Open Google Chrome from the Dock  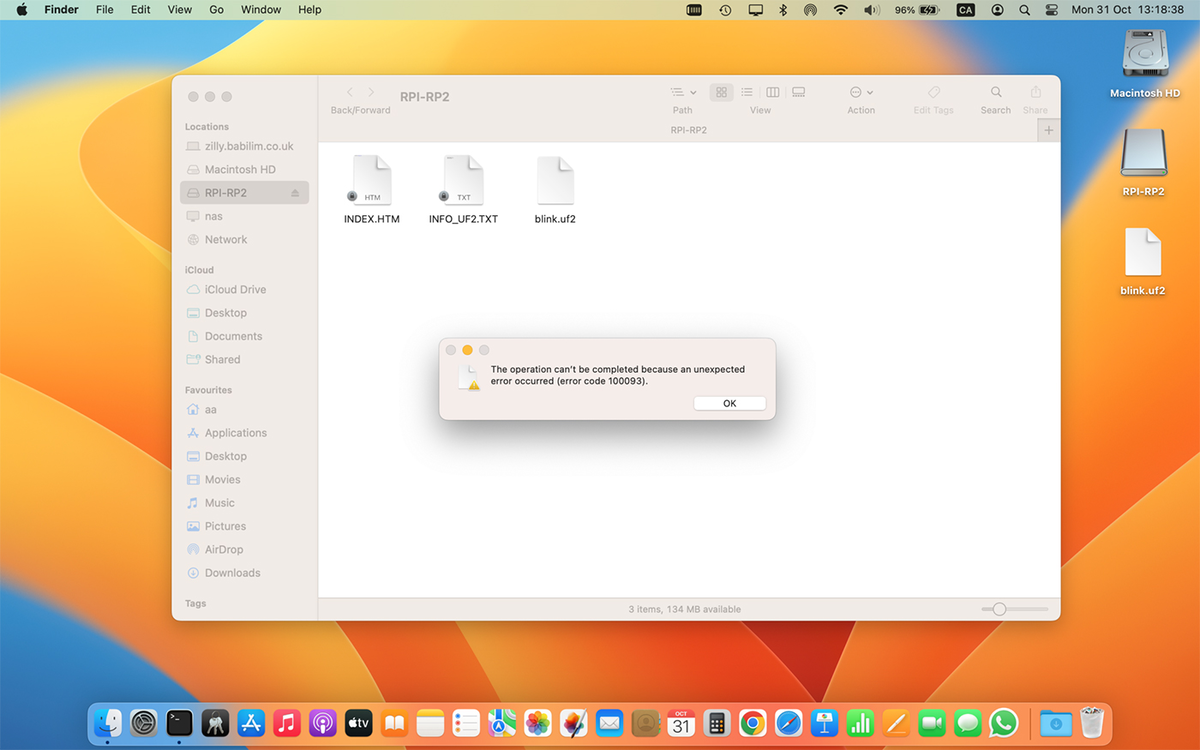pos(753,723)
